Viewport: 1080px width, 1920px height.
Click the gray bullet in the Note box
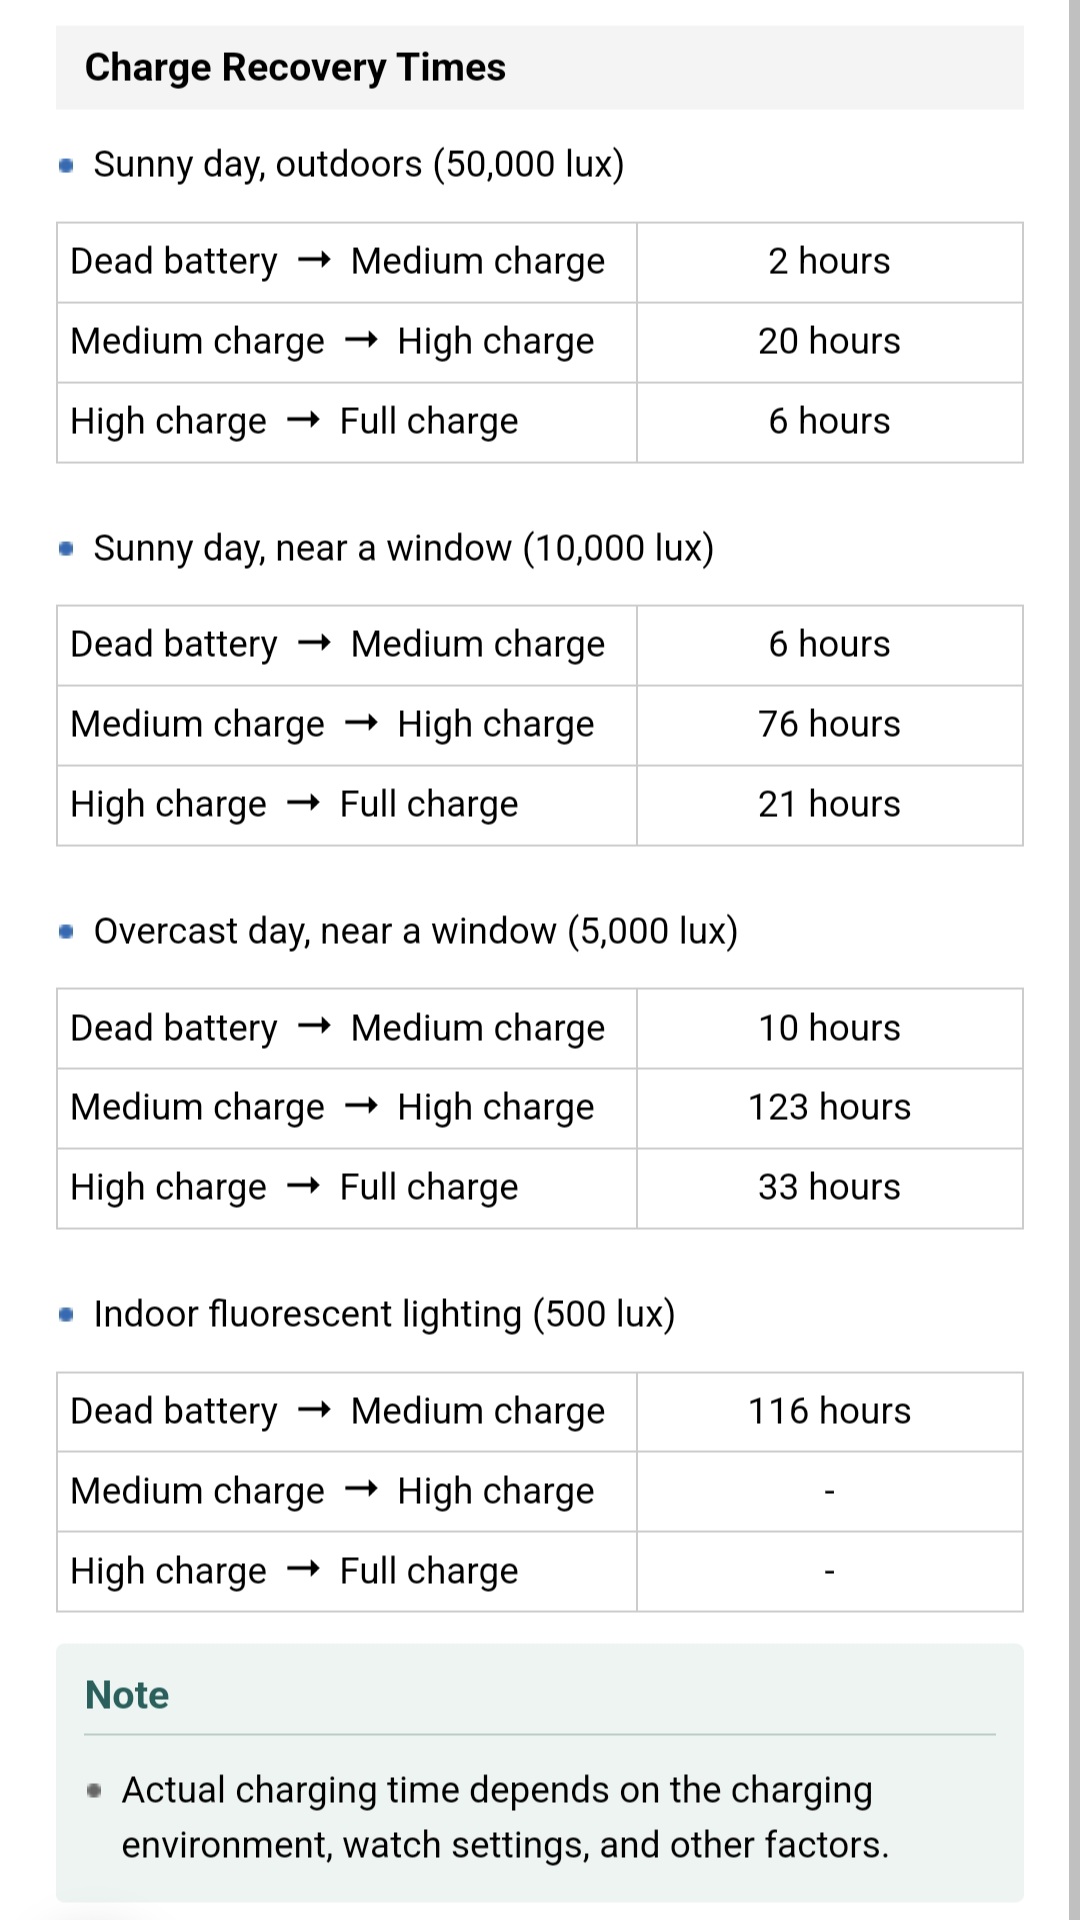(x=95, y=1790)
